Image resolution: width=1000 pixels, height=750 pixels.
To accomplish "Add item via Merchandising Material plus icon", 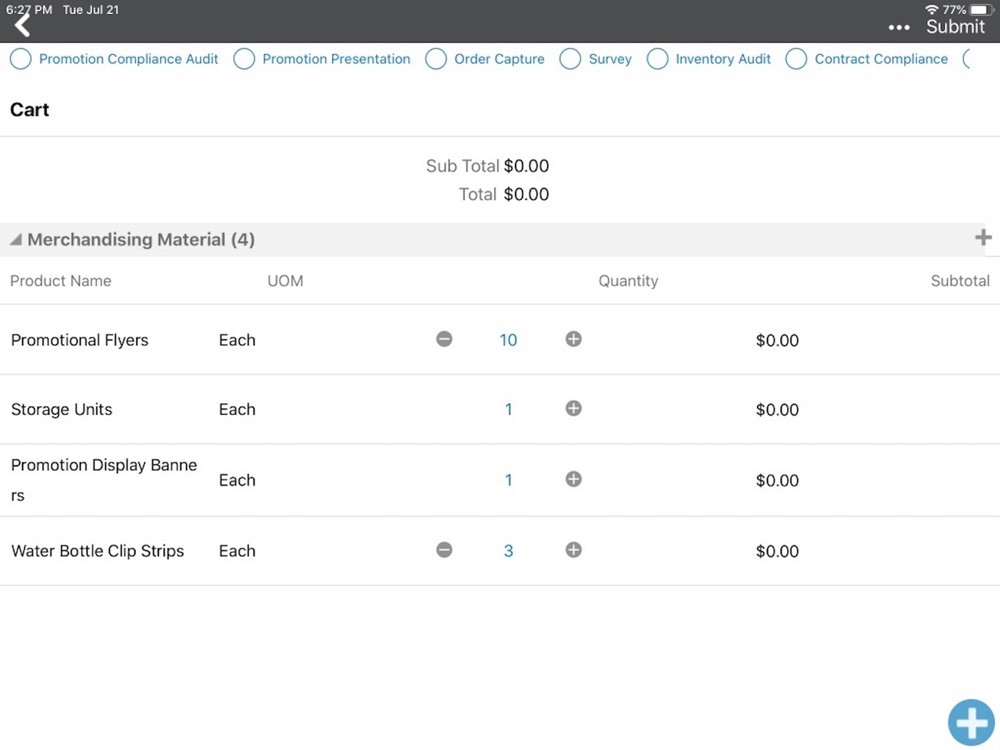I will [x=983, y=237].
